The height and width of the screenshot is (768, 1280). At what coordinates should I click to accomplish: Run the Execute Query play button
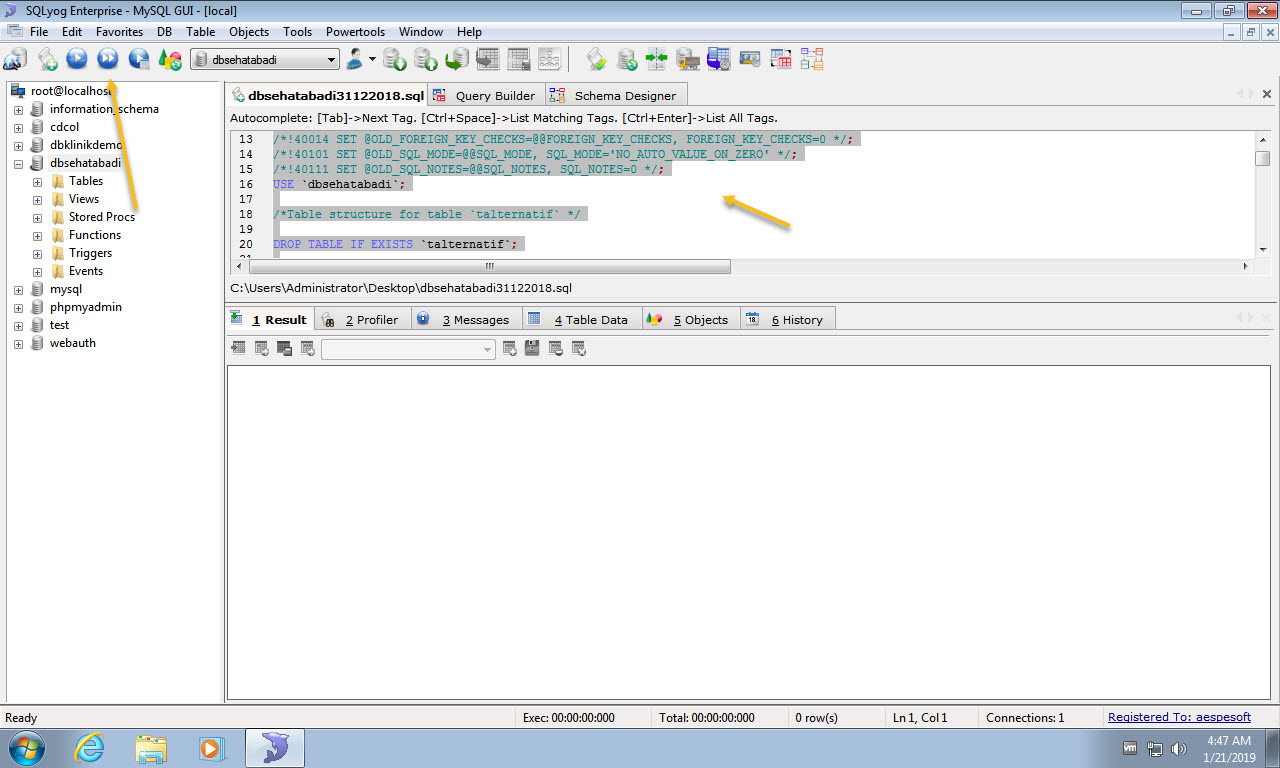77,59
